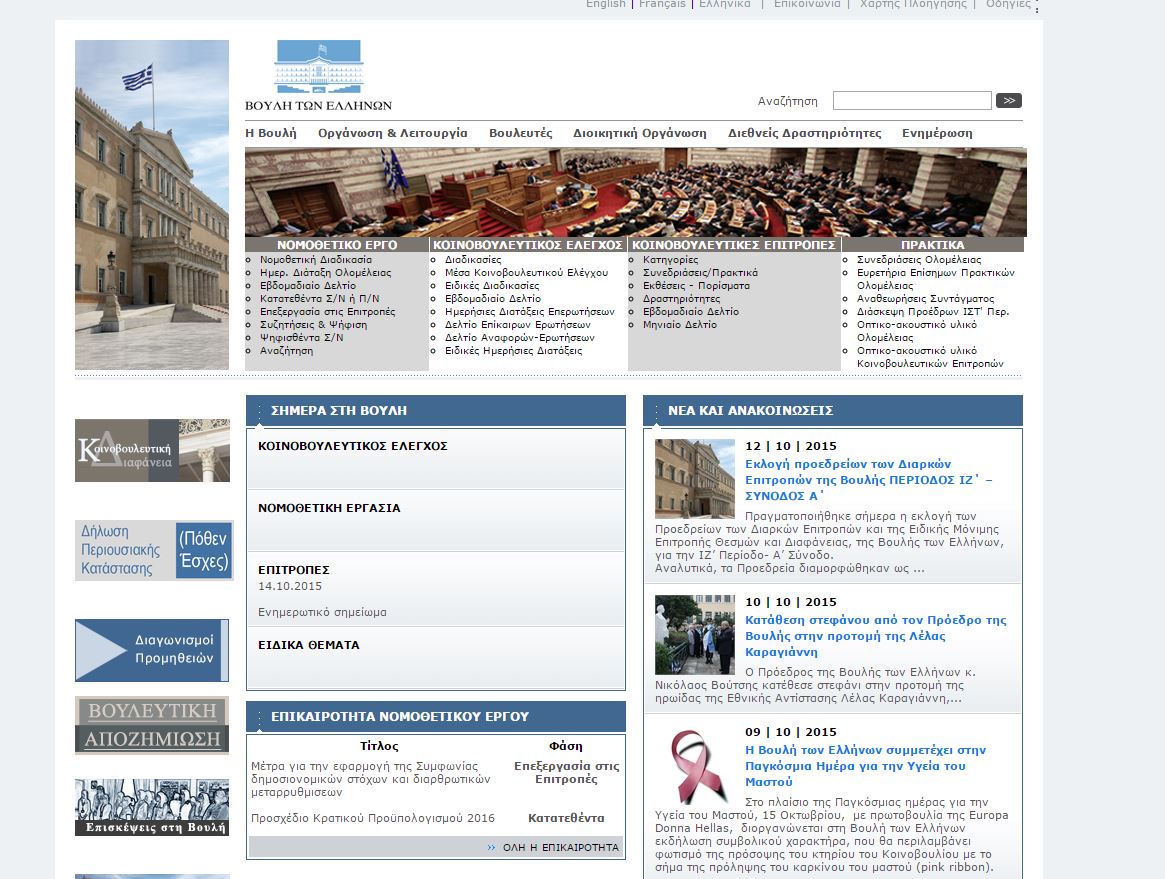Click the Hellenic Parliament logo
Viewport: 1165px width, 879px height.
pos(318,75)
